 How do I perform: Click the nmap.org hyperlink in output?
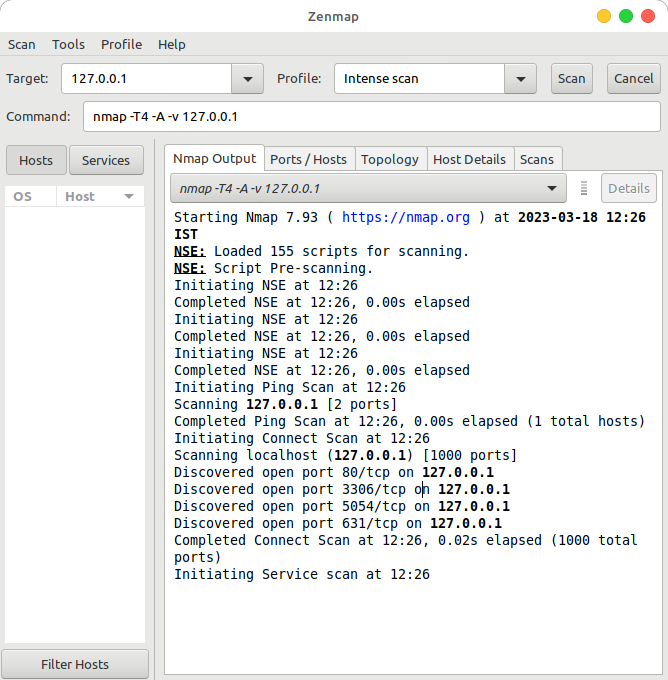pyautogui.click(x=405, y=217)
